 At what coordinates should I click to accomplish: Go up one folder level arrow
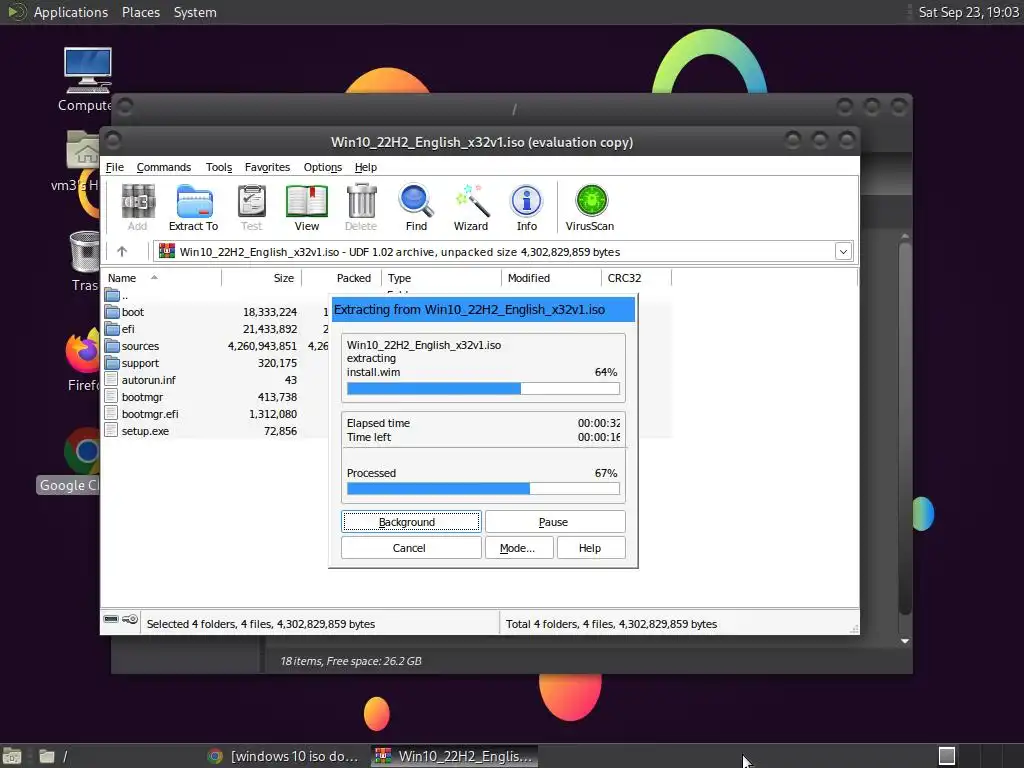tap(122, 251)
